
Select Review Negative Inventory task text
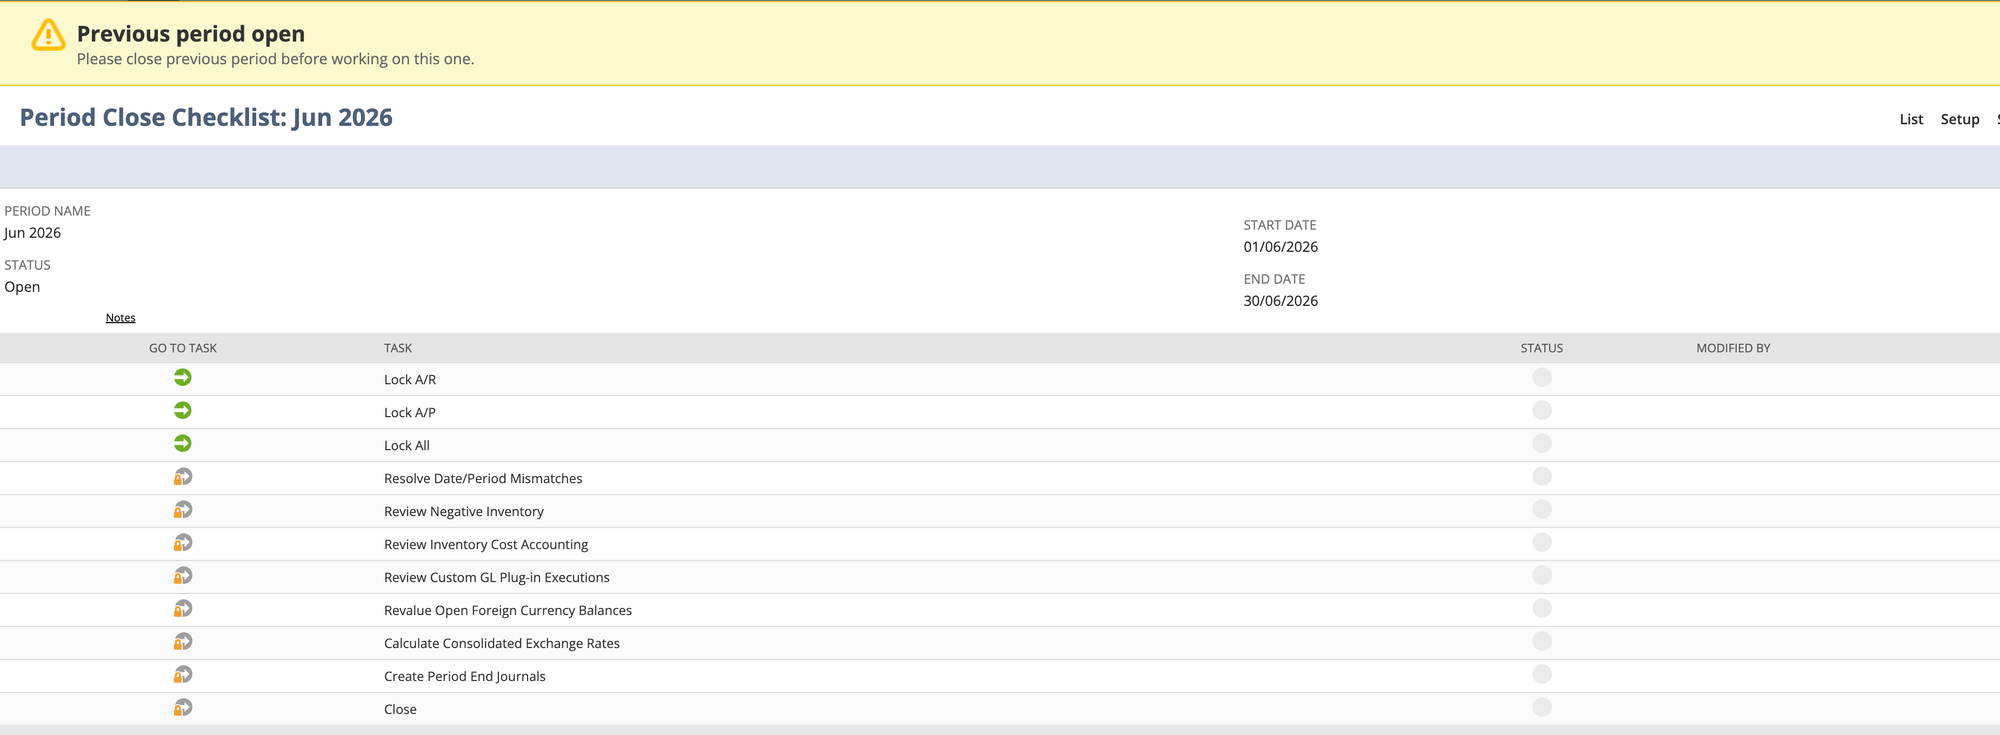pyautogui.click(x=464, y=512)
